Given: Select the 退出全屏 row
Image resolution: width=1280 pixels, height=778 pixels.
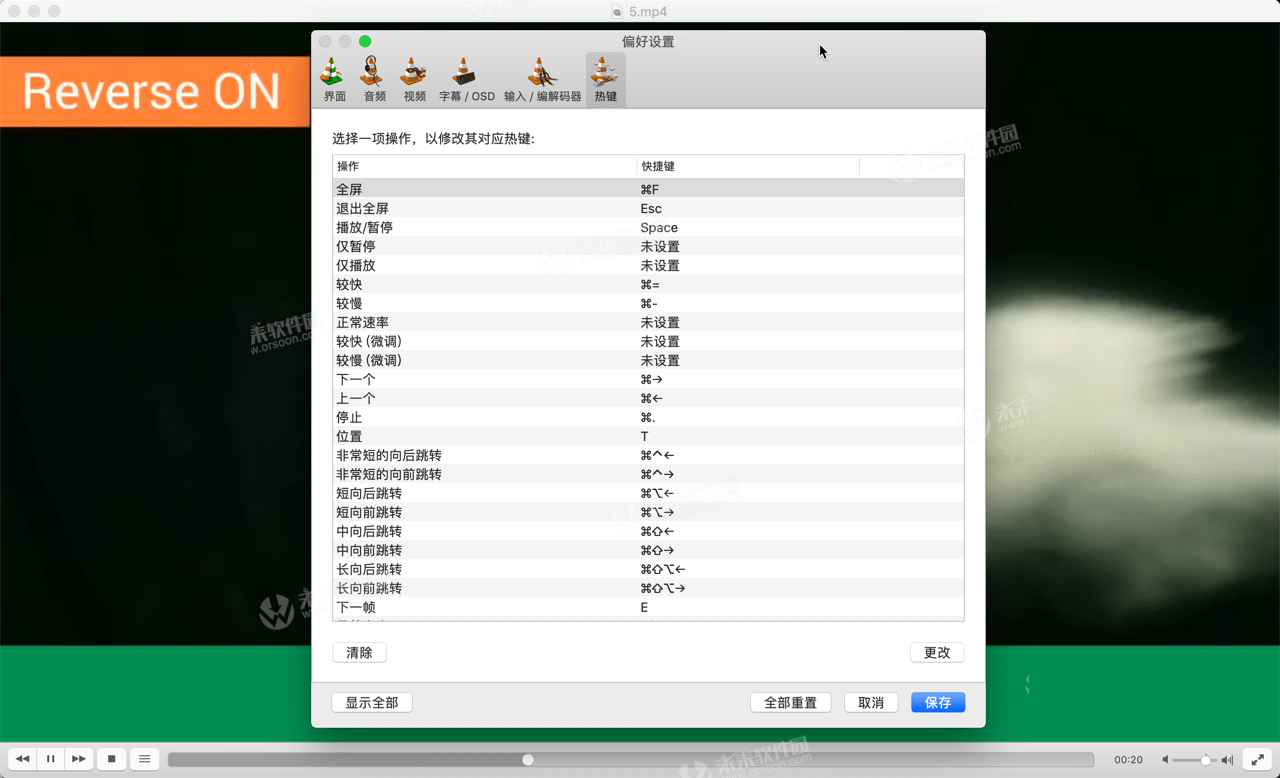Looking at the screenshot, I should (x=648, y=208).
